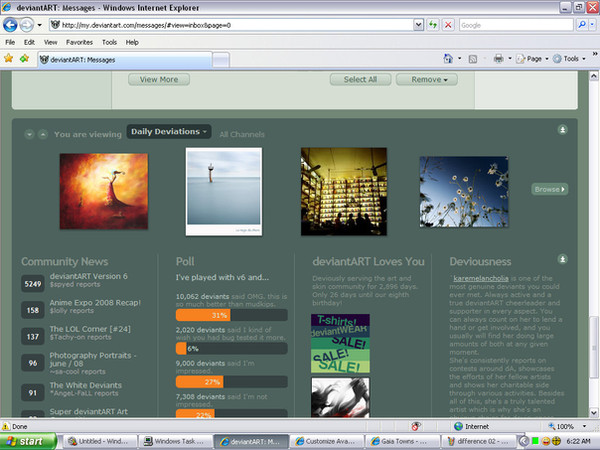Click the green Refresh page icon
The image size is (600, 450).
[433, 25]
